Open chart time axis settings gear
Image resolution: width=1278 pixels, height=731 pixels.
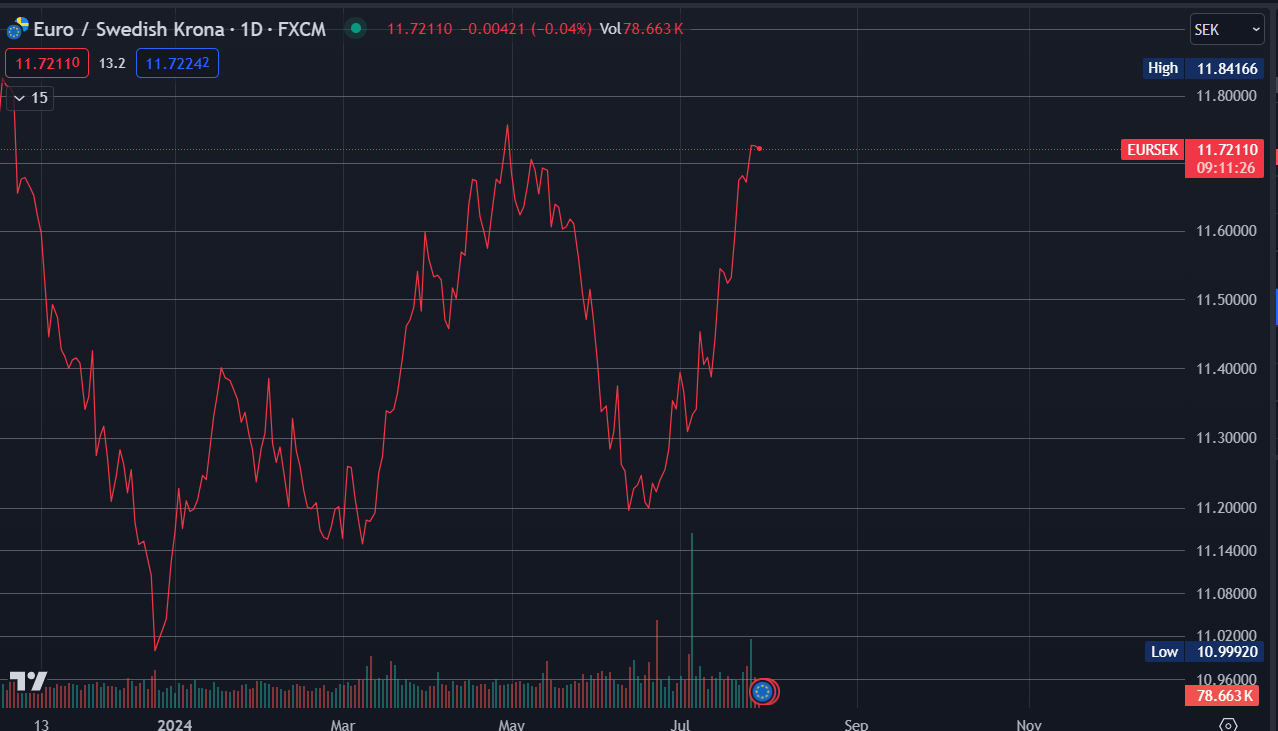point(1229,724)
